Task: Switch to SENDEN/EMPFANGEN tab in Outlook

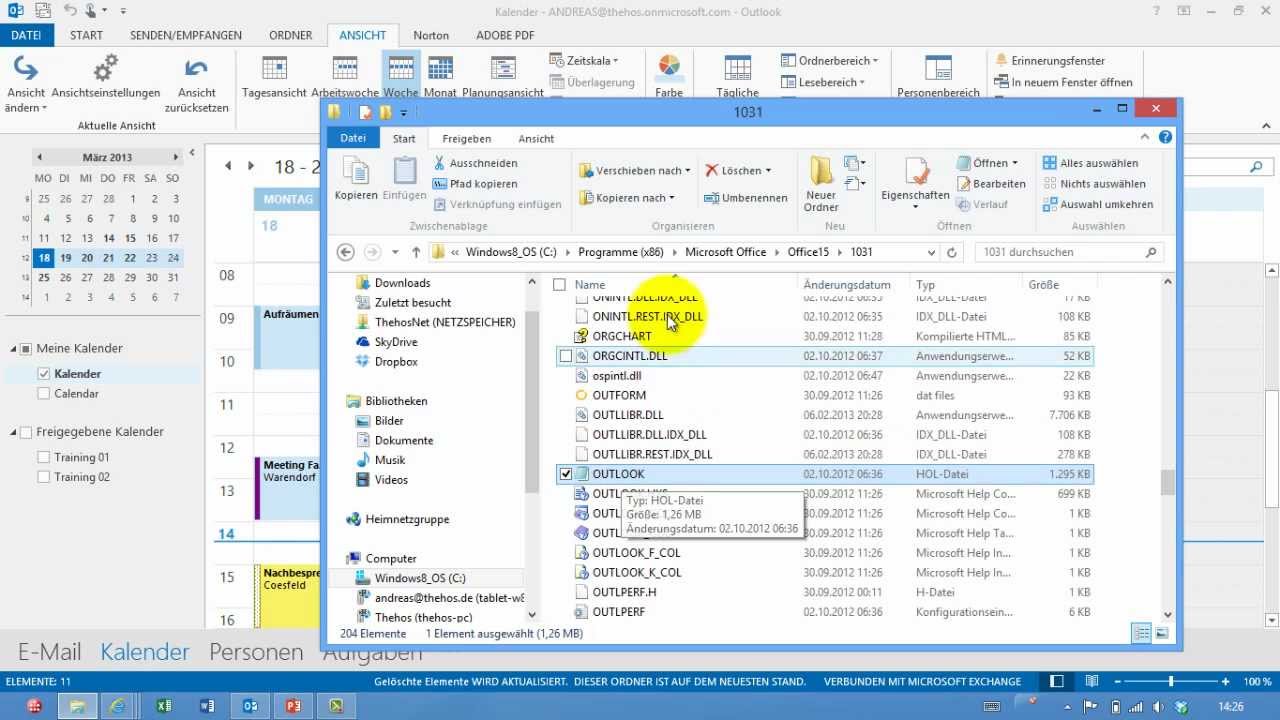Action: [186, 35]
